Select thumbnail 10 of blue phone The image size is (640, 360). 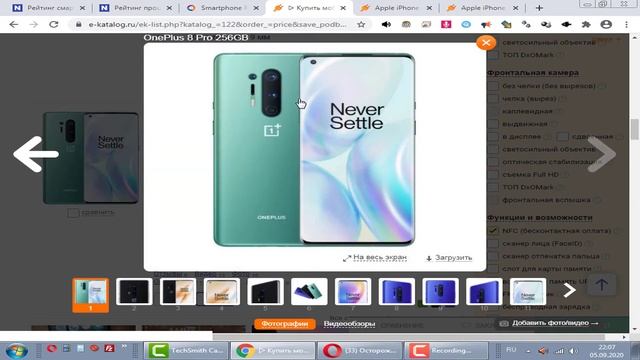pos(484,291)
